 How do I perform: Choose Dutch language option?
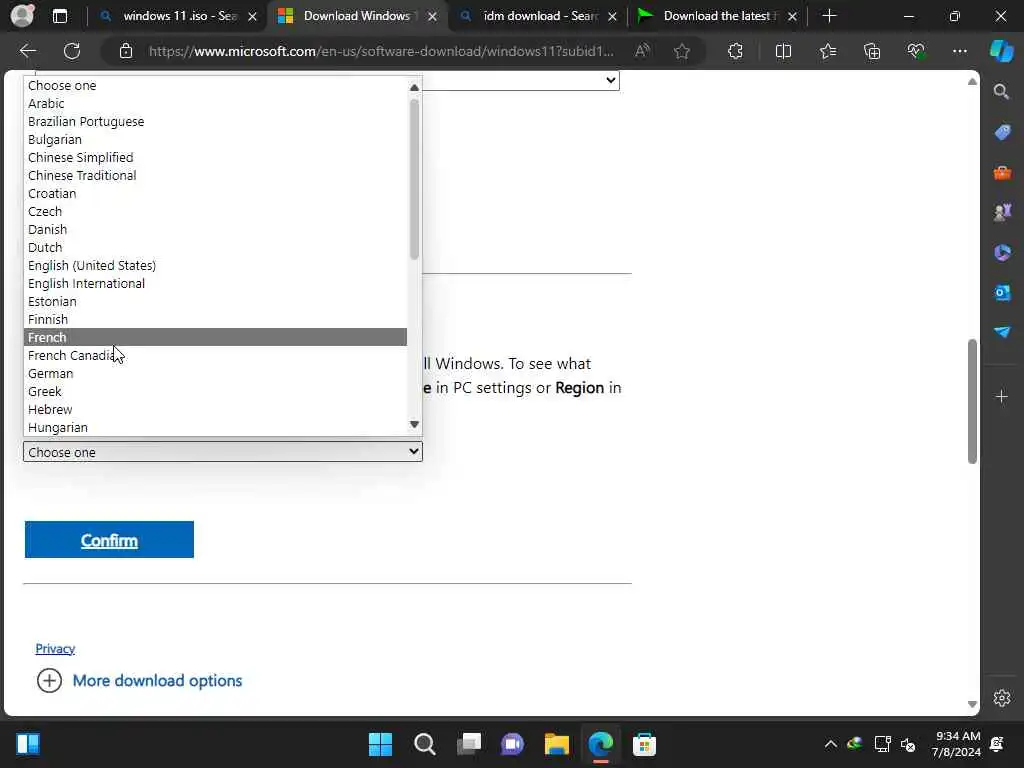216,247
